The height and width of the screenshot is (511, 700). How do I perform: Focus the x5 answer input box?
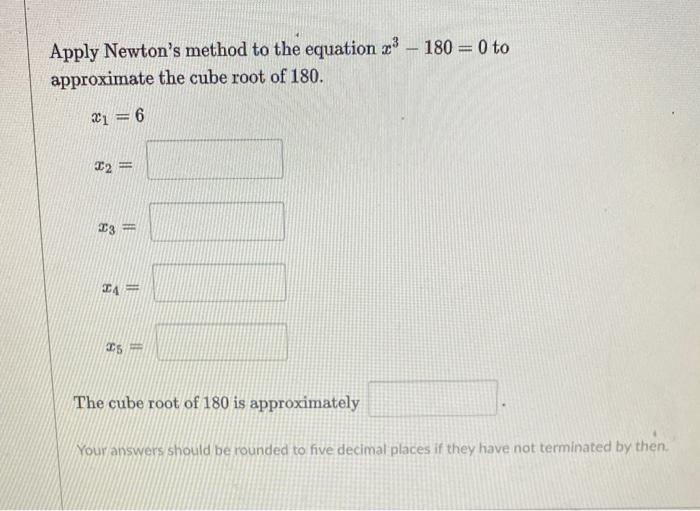click(221, 342)
